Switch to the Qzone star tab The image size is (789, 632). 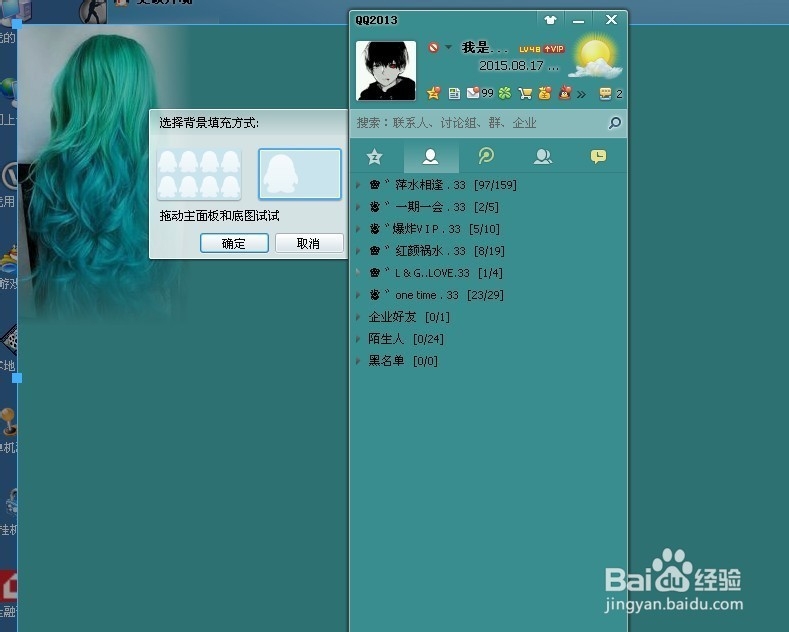pos(374,157)
